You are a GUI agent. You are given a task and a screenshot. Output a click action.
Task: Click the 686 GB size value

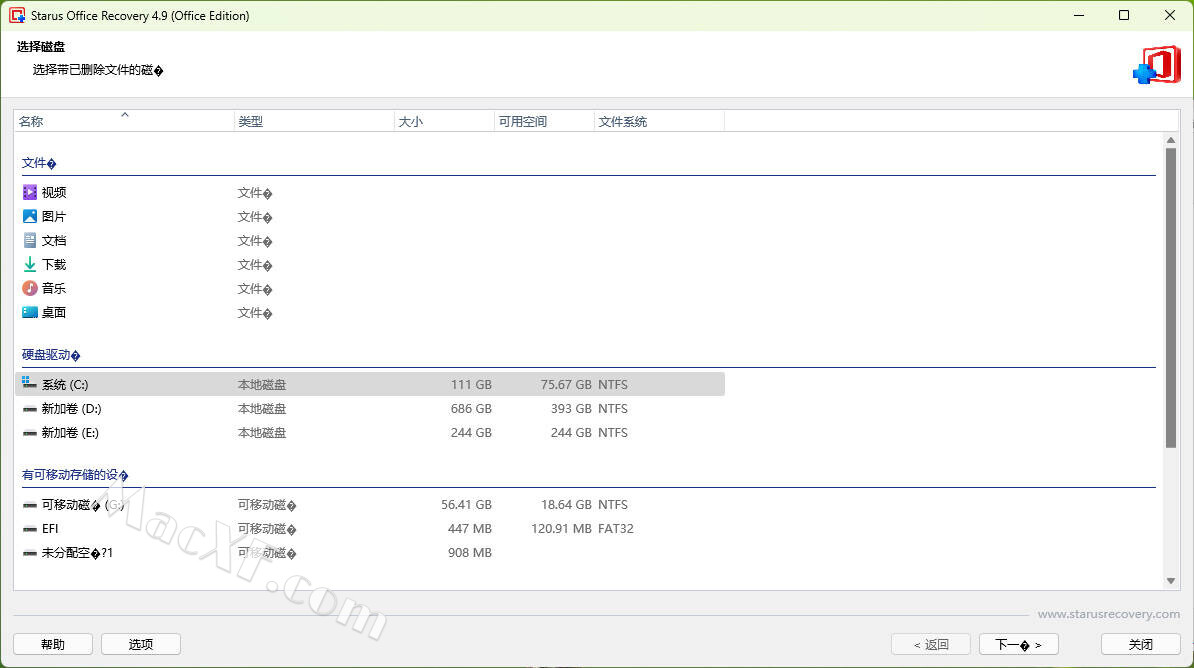click(x=471, y=409)
